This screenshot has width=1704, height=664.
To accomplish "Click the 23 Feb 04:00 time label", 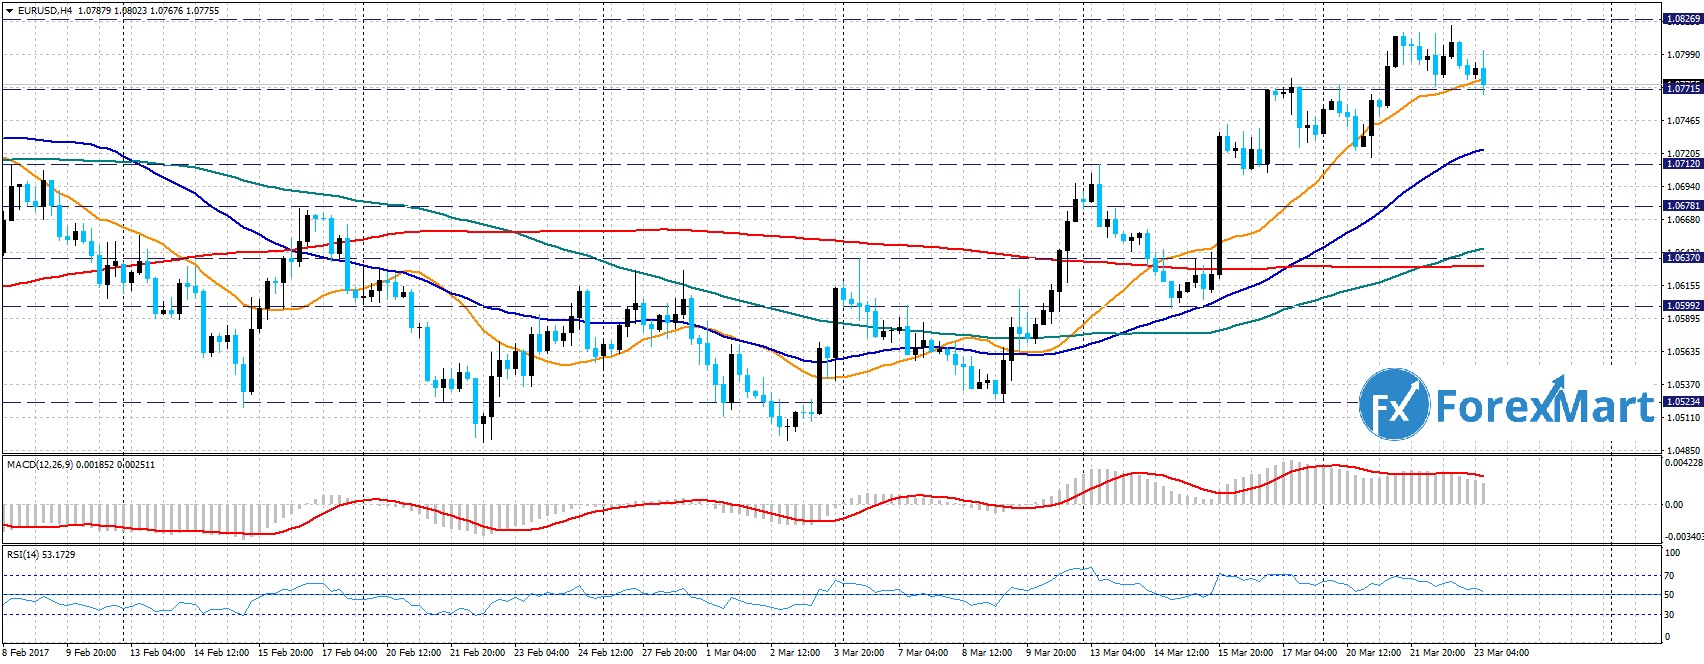I will pyautogui.click(x=543, y=653).
